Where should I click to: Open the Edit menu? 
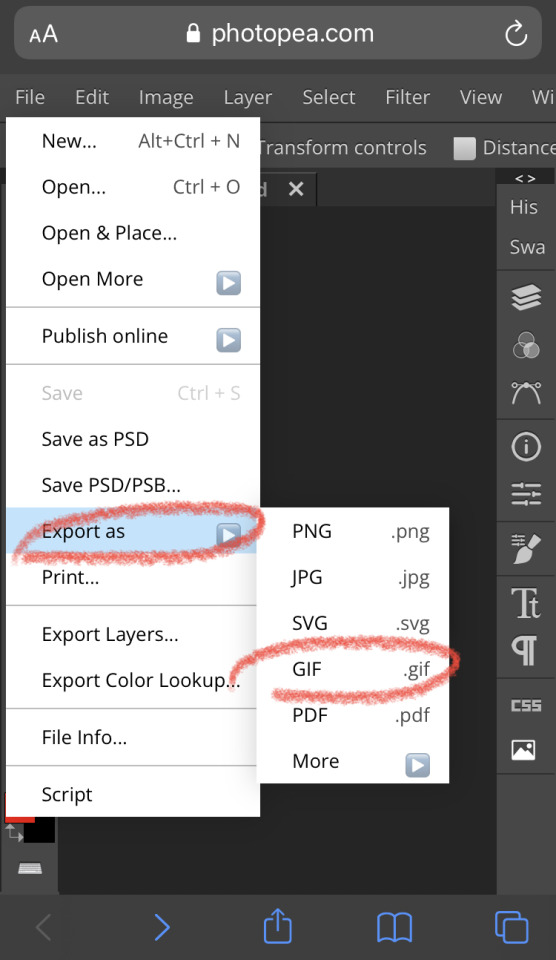[92, 97]
